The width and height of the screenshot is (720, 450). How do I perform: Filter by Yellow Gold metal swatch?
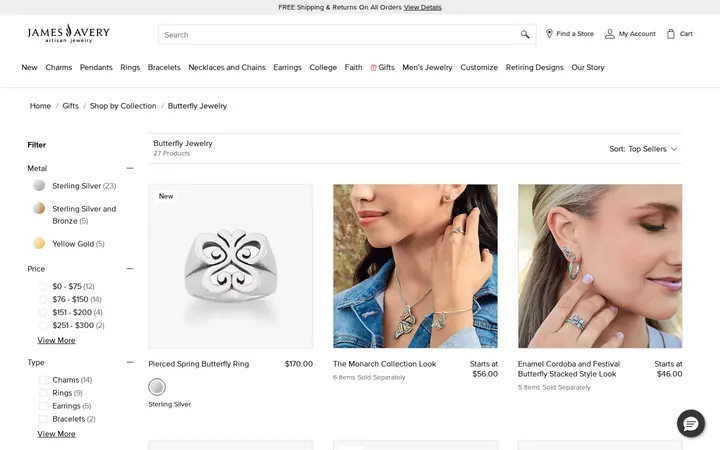click(x=39, y=243)
